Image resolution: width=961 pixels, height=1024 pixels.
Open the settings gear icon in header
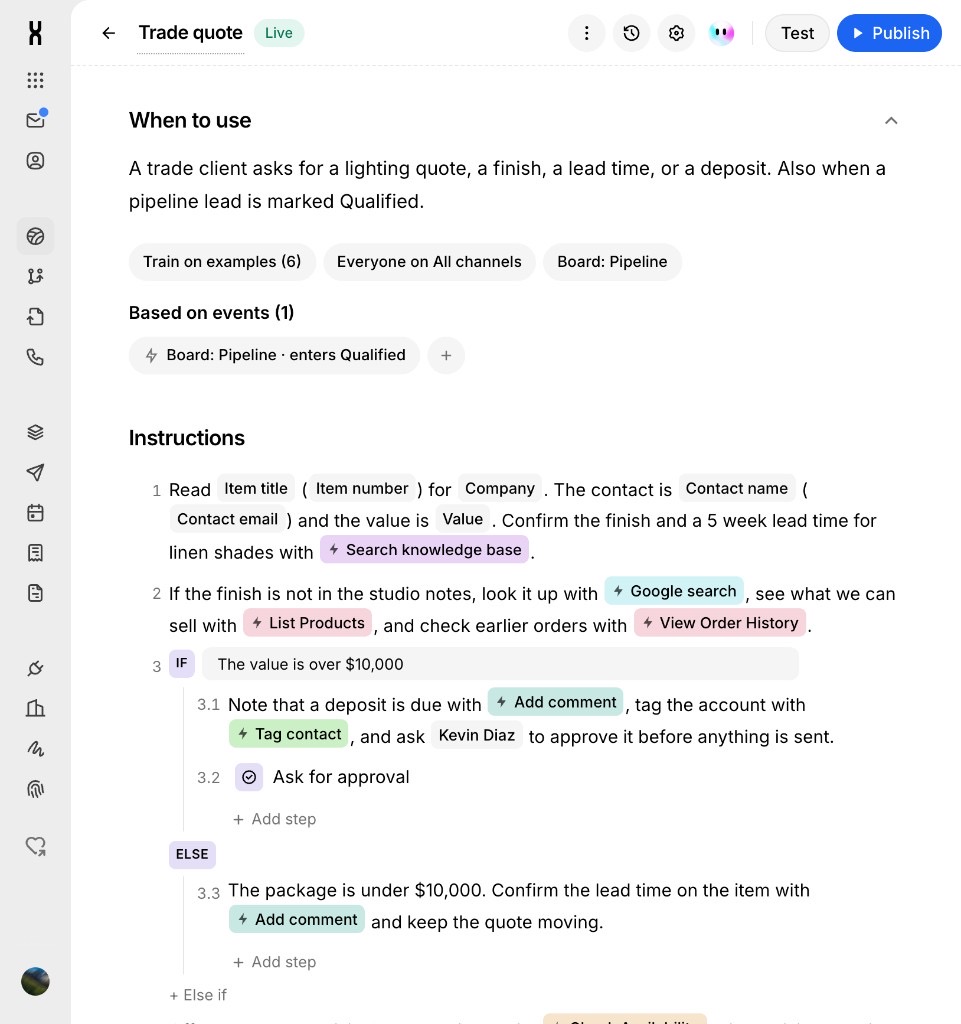click(676, 33)
